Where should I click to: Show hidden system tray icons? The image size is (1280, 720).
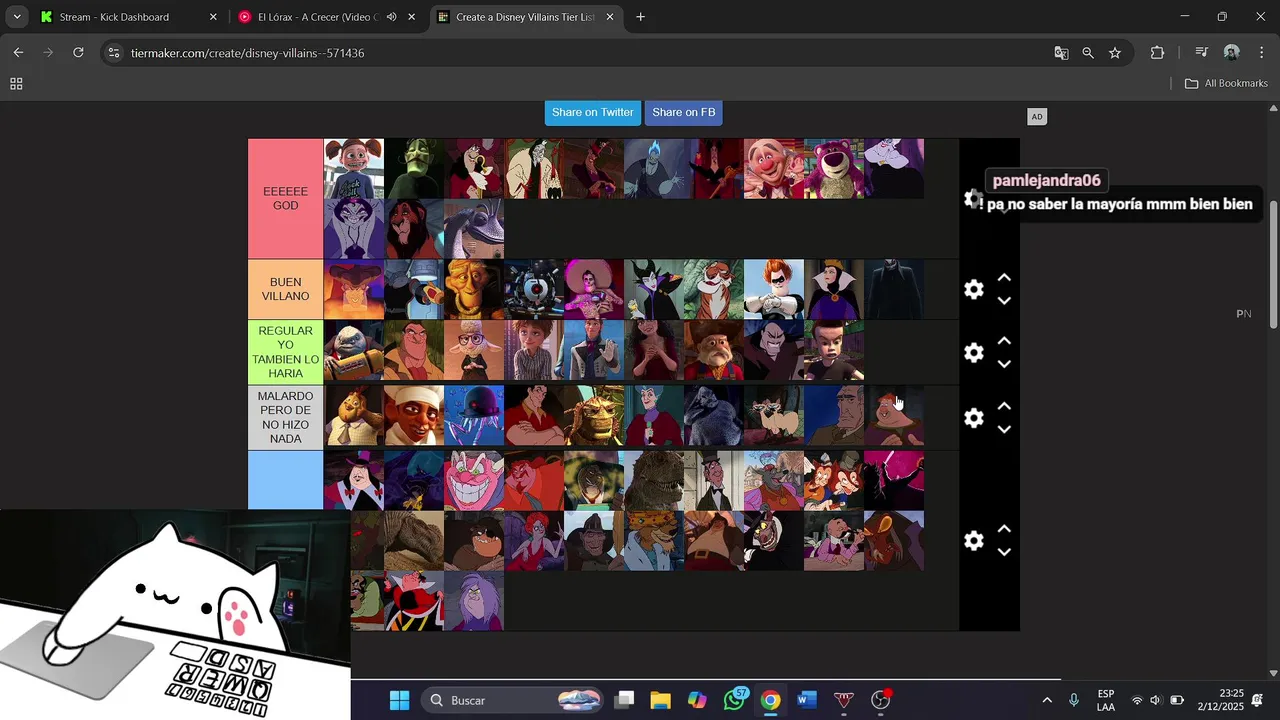tap(1047, 700)
